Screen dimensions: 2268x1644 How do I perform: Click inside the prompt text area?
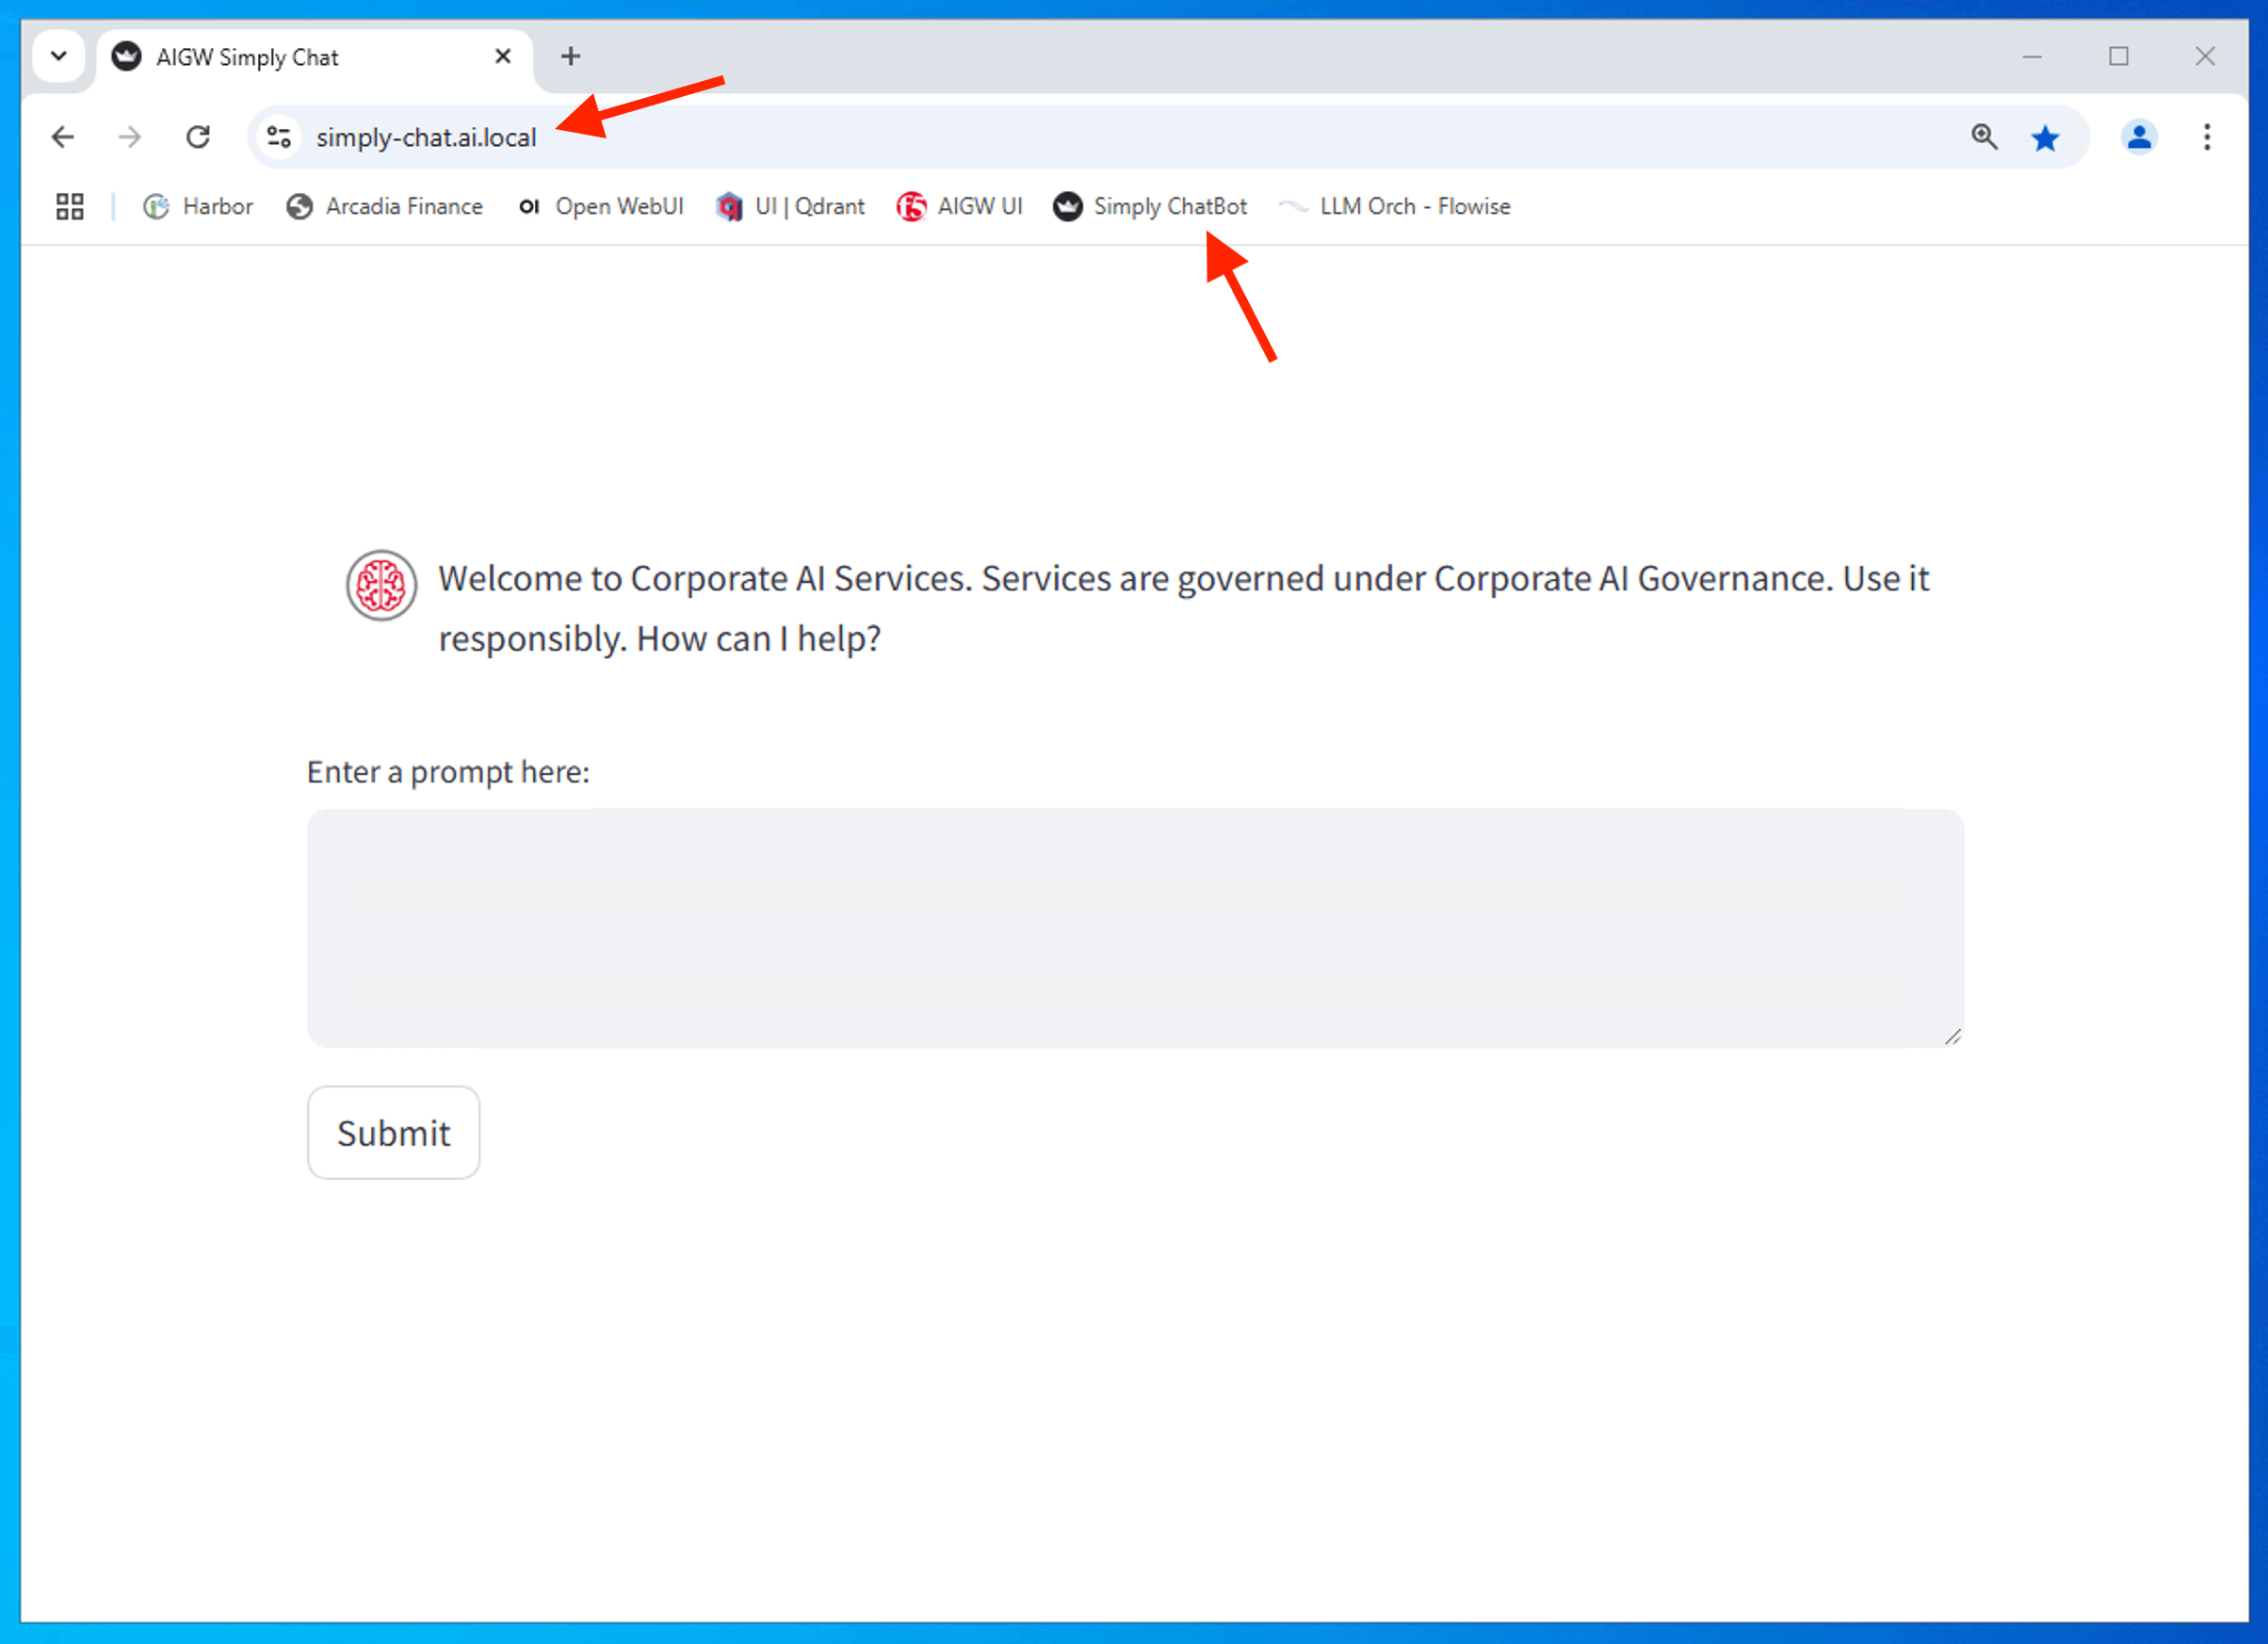pyautogui.click(x=1134, y=927)
